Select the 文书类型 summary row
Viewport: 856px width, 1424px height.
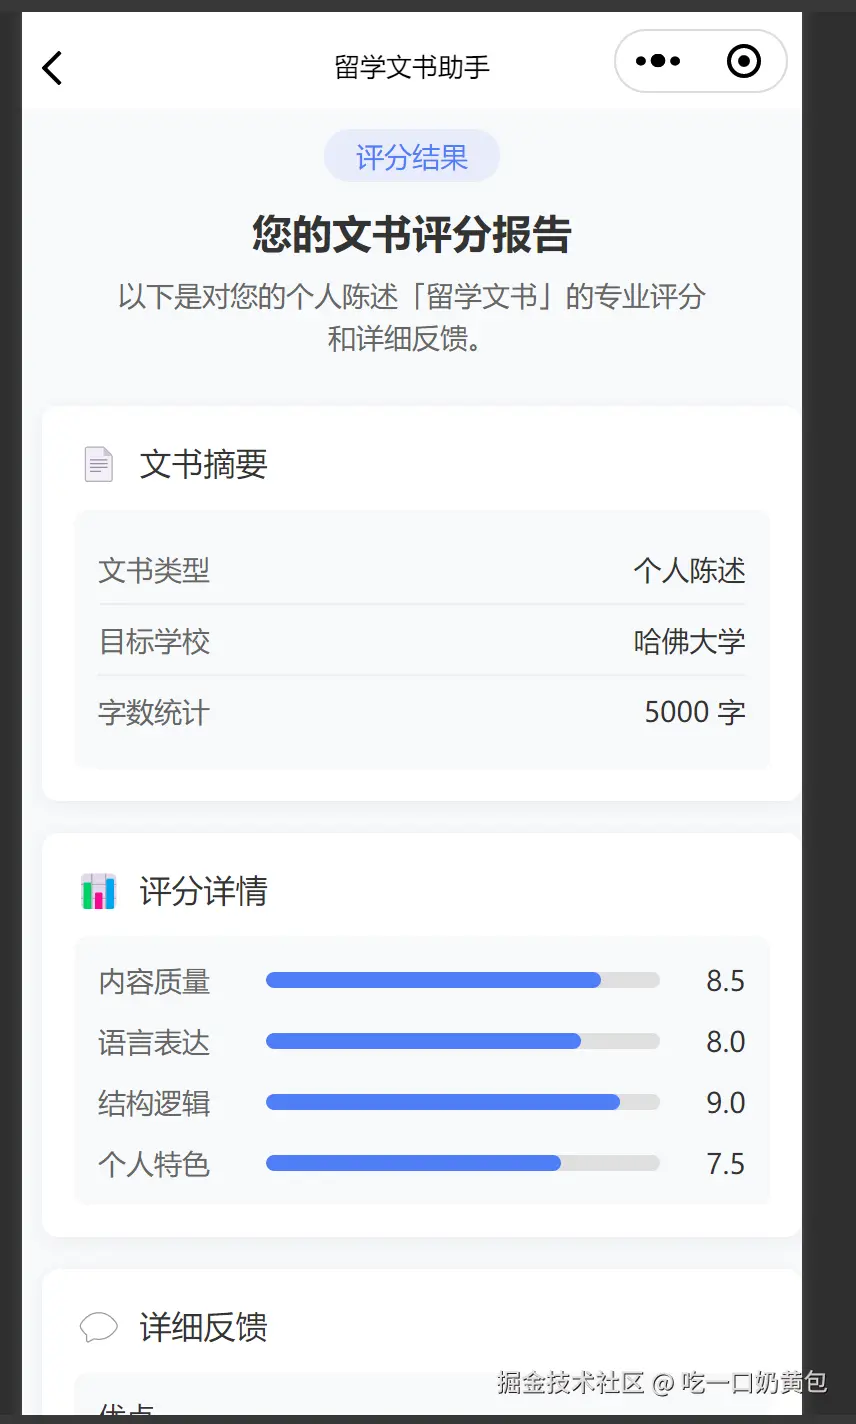point(421,571)
